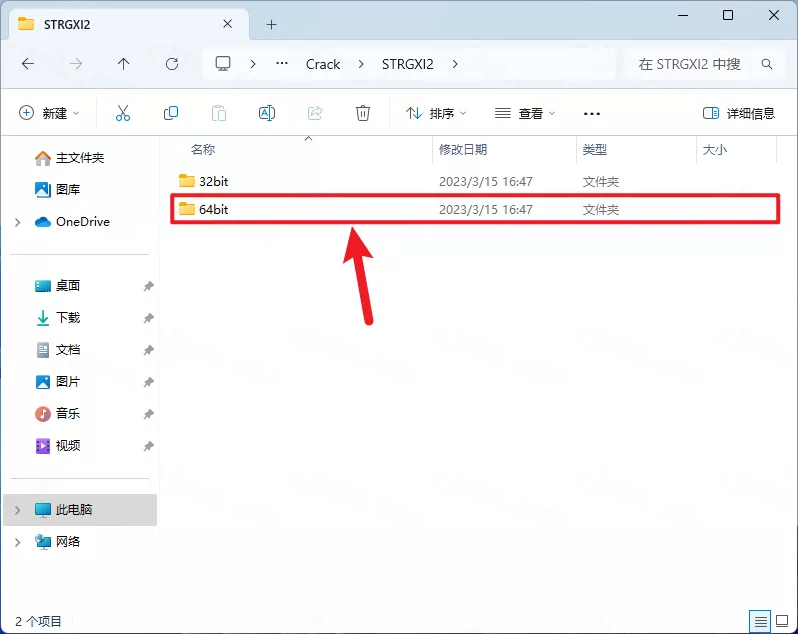Select the 64bit folder
Viewport: 798px width, 634px height.
click(214, 210)
